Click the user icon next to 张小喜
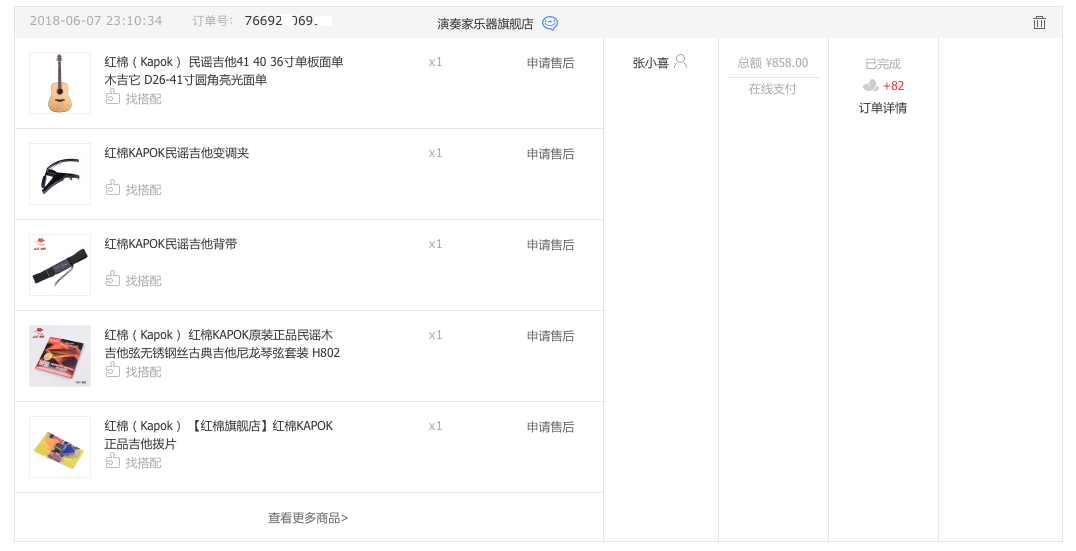Viewport: 1076px width, 551px height. click(681, 61)
